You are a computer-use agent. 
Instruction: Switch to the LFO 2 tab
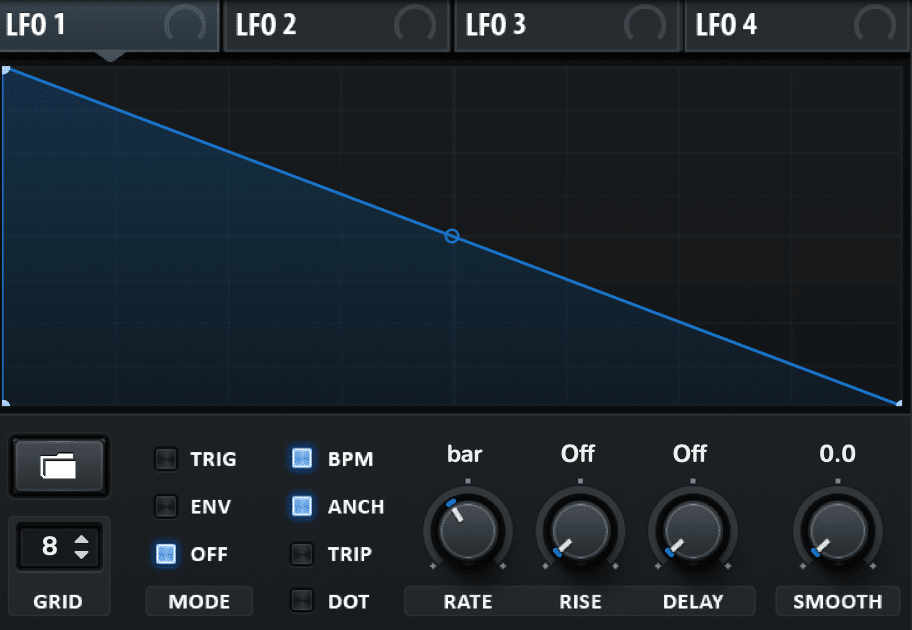(337, 26)
